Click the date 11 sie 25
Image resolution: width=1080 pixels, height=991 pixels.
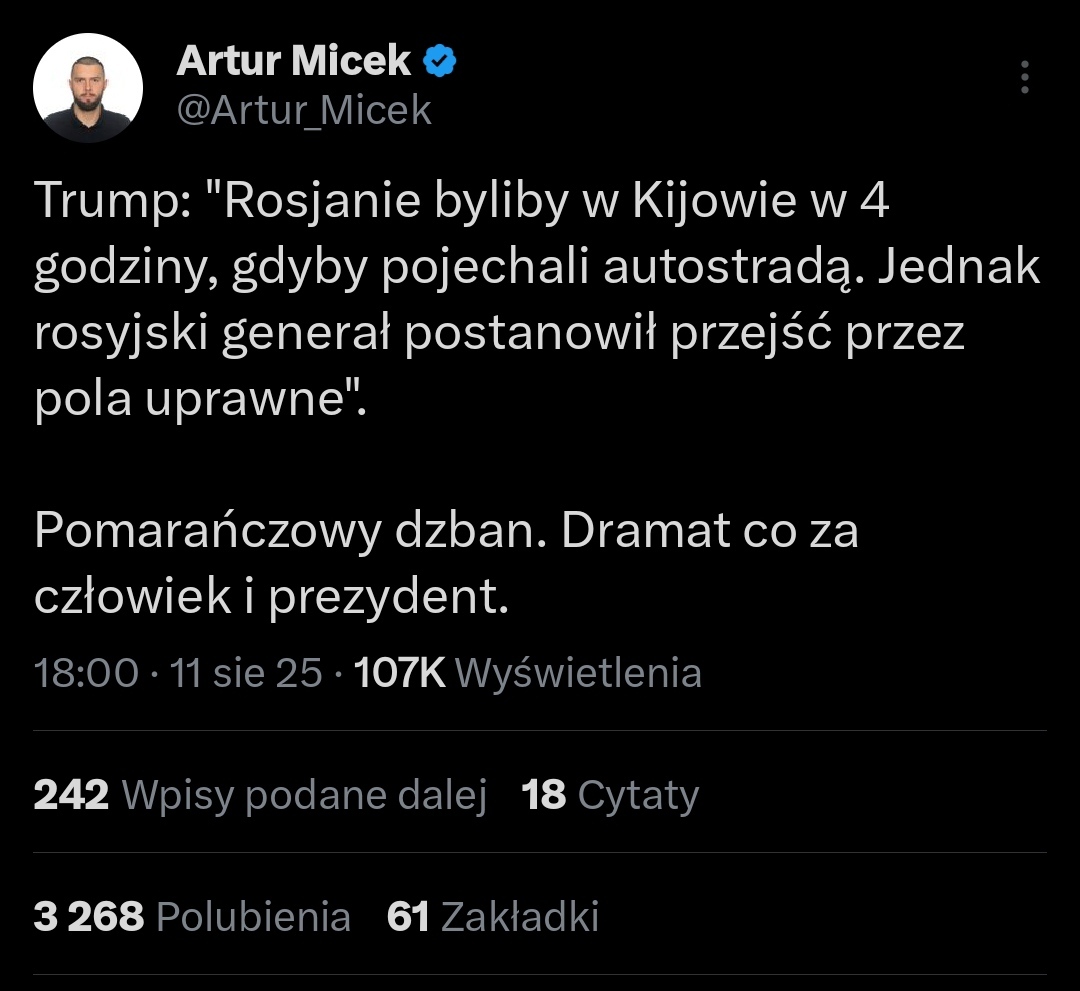245,673
